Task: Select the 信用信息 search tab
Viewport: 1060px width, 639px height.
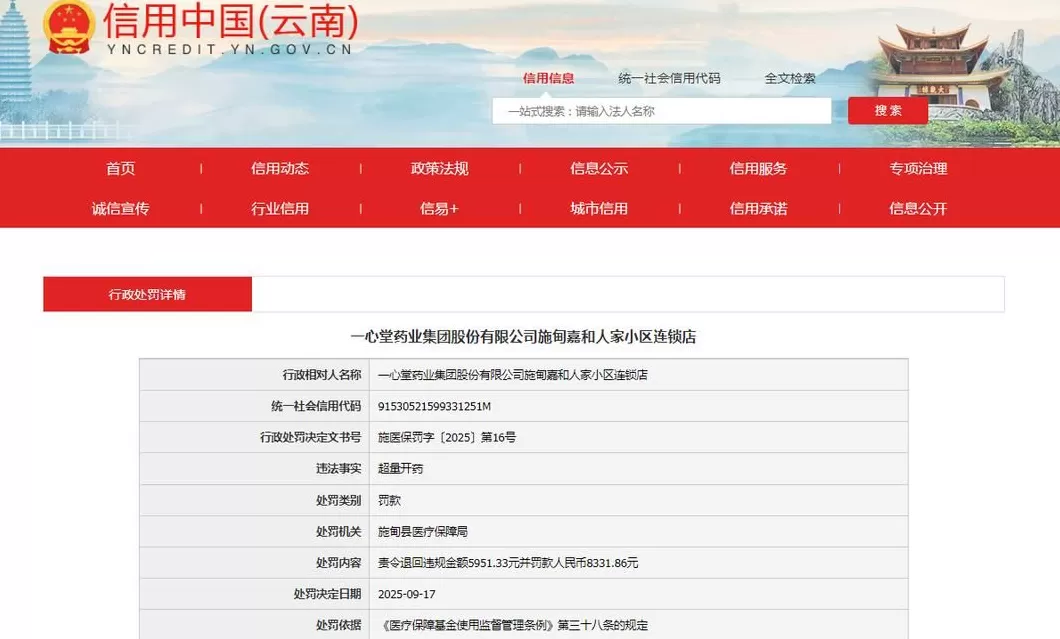Action: pyautogui.click(x=548, y=78)
